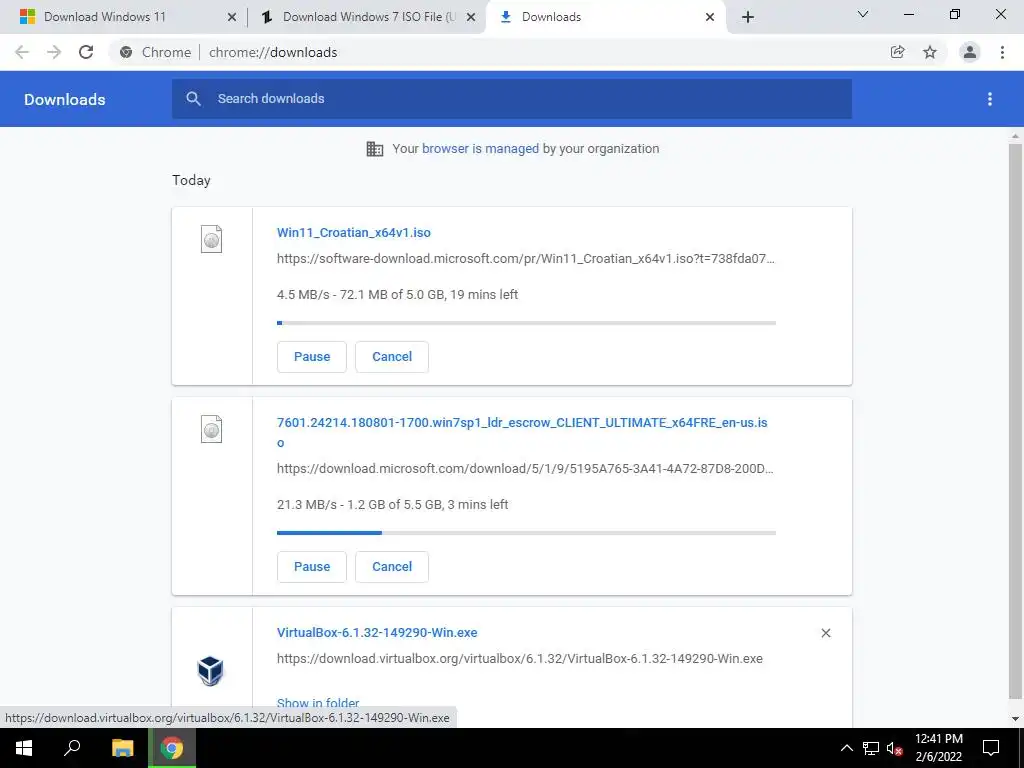1024x768 pixels.
Task: Switch to the Download Windows 11 tab
Action: pyautogui.click(x=124, y=17)
